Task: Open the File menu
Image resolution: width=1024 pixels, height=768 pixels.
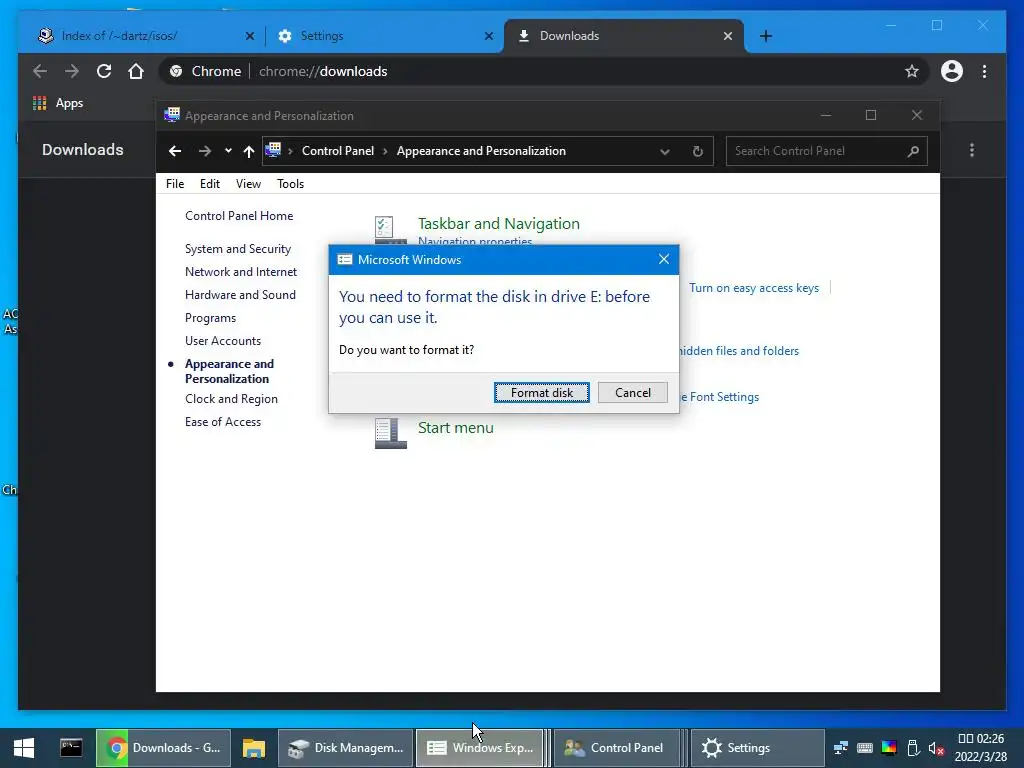Action: point(174,184)
